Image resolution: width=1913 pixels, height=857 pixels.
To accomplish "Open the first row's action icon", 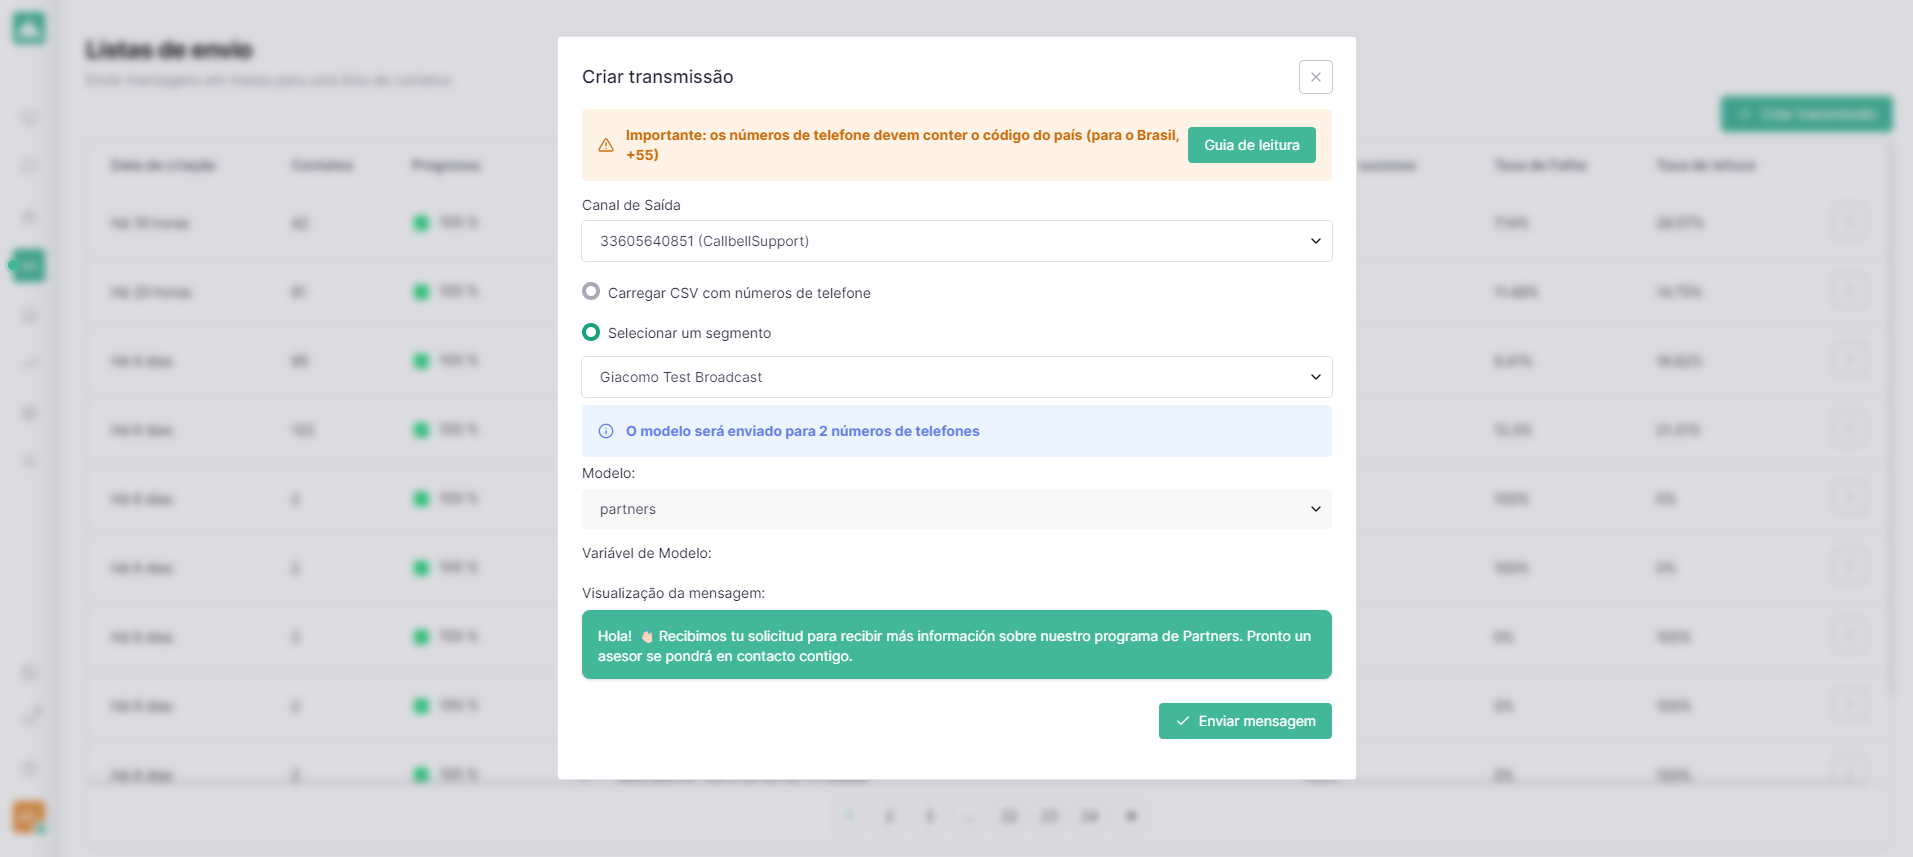I will 1850,222.
